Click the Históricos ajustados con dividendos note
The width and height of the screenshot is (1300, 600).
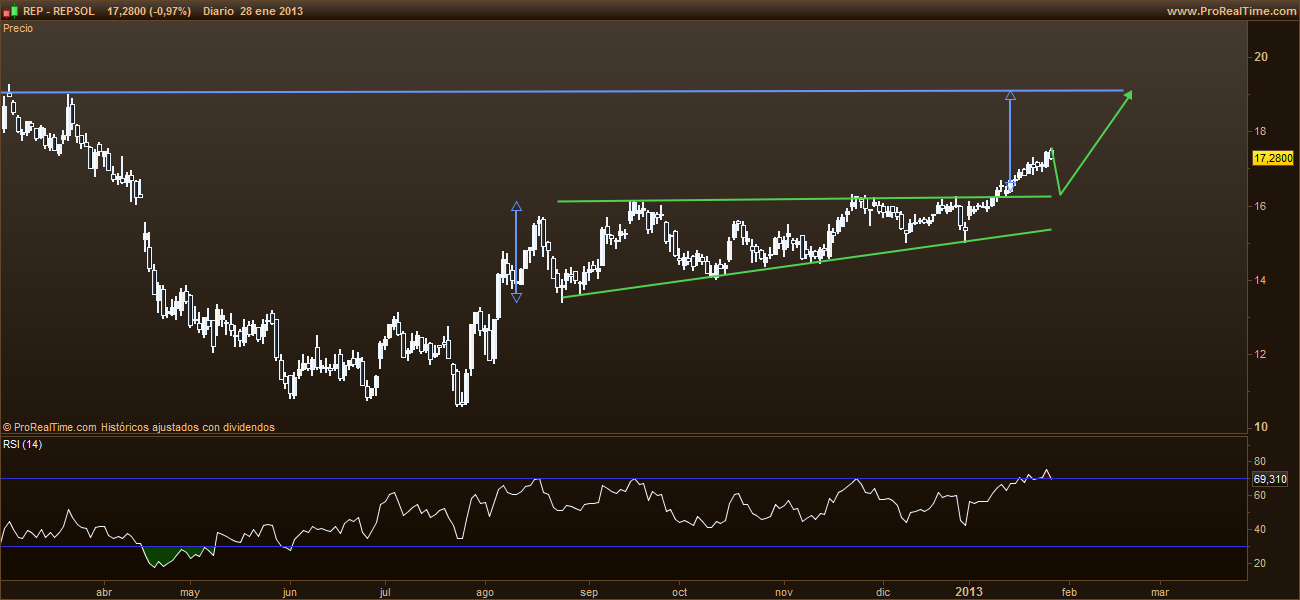(x=188, y=427)
